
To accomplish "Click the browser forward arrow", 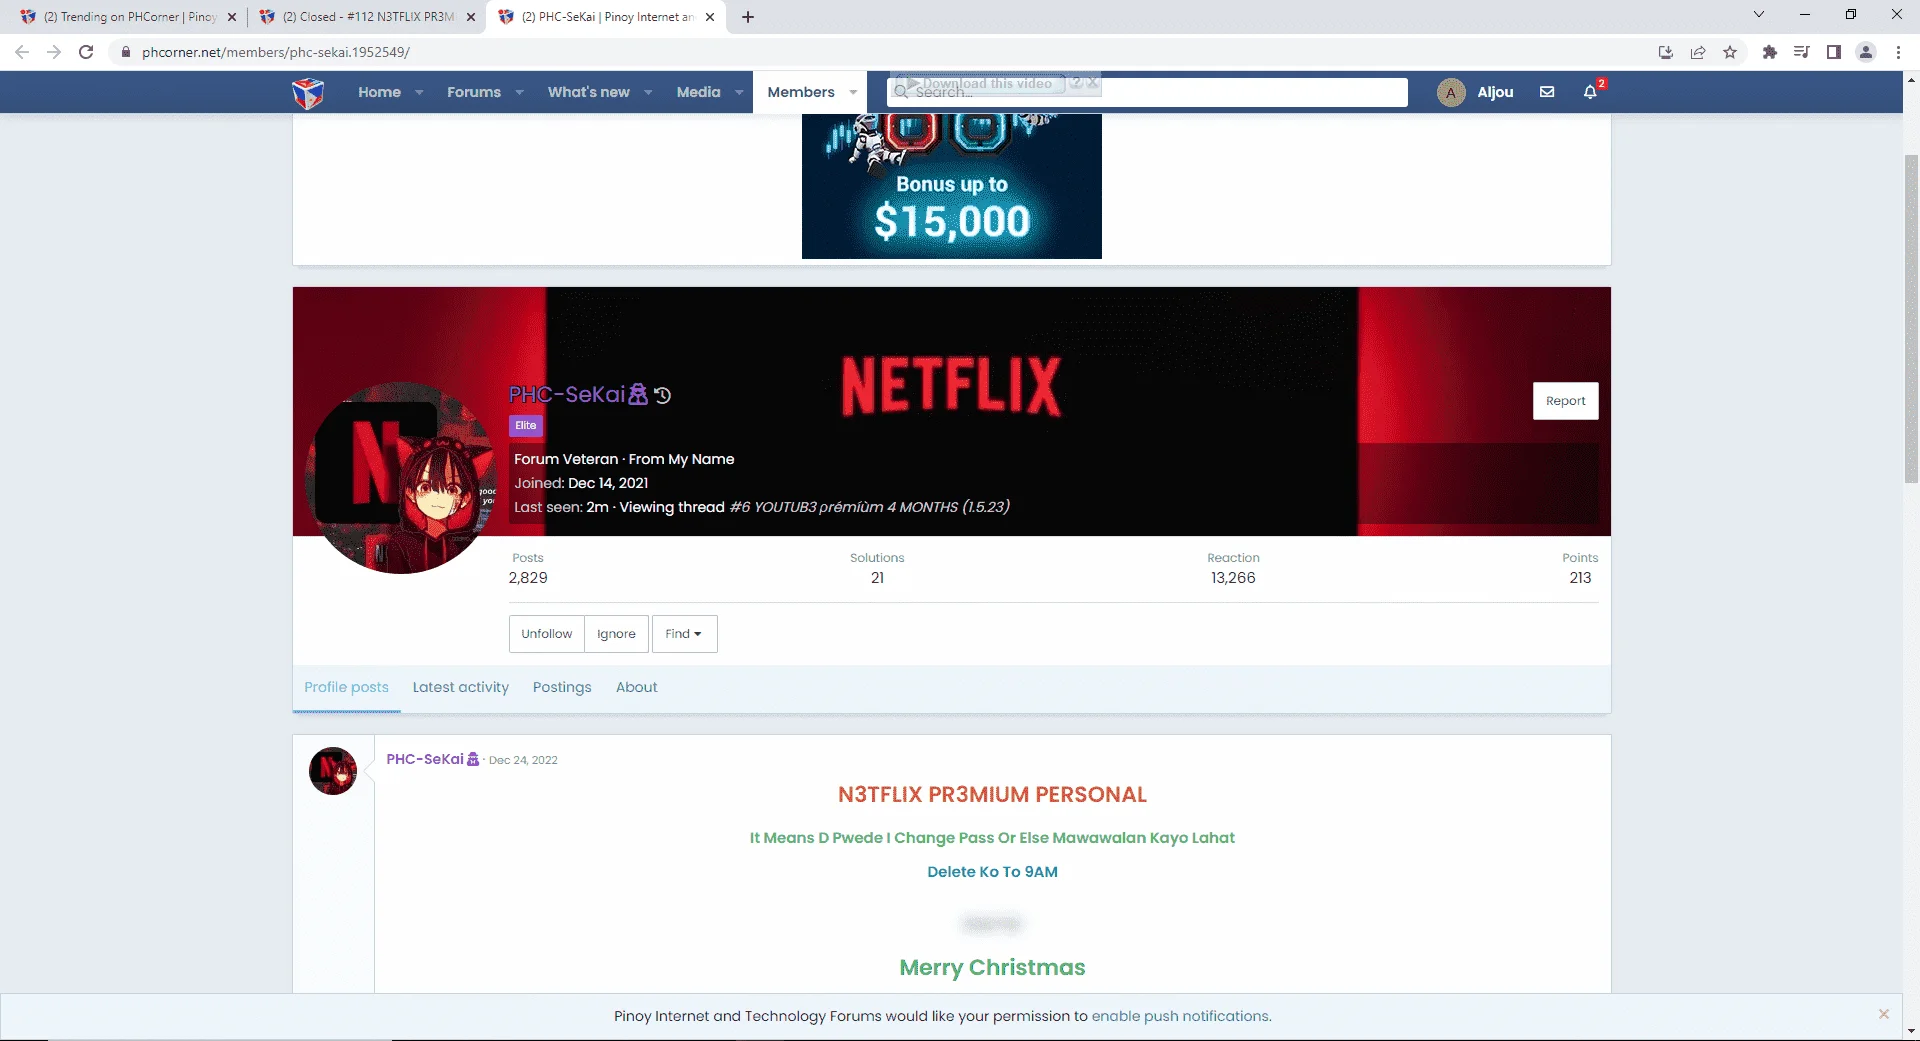I will pos(54,52).
